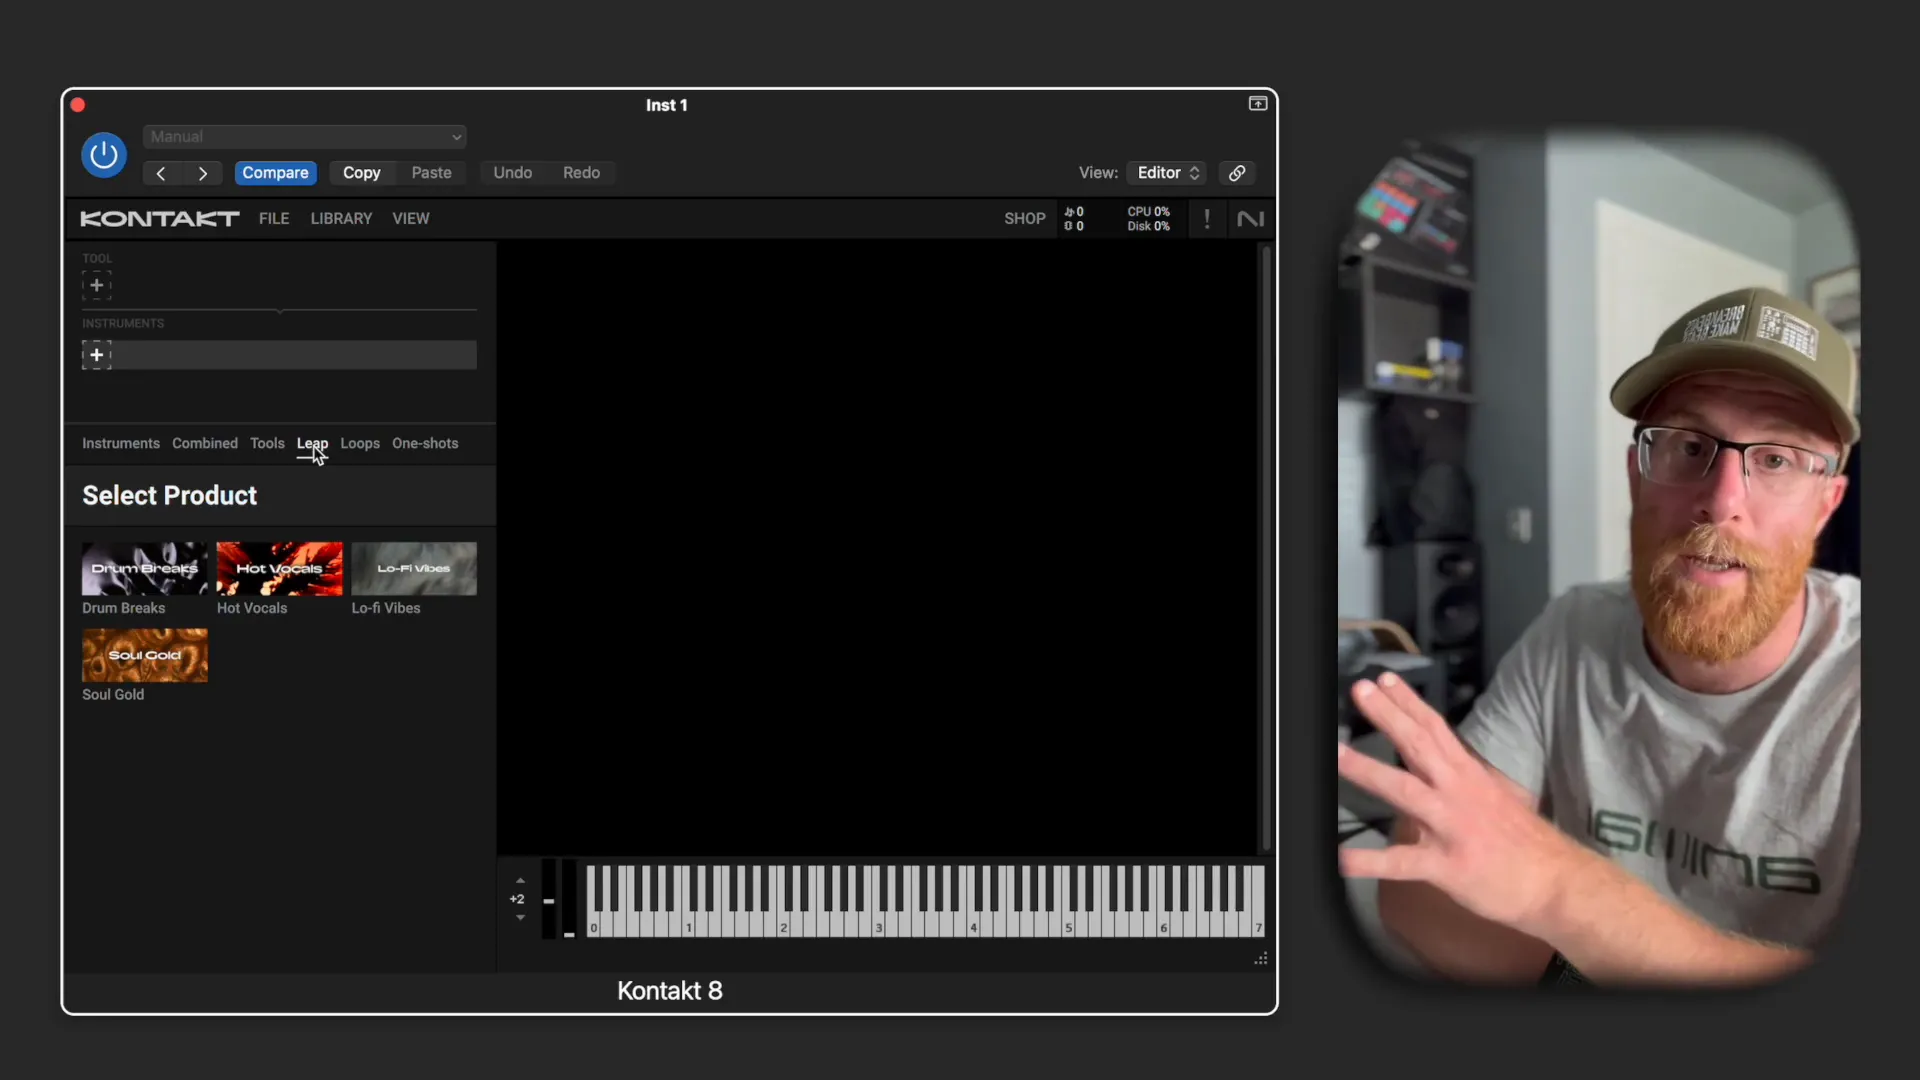Screen dimensions: 1920x1080
Task: Go to the previous preset arrow
Action: [x=160, y=173]
